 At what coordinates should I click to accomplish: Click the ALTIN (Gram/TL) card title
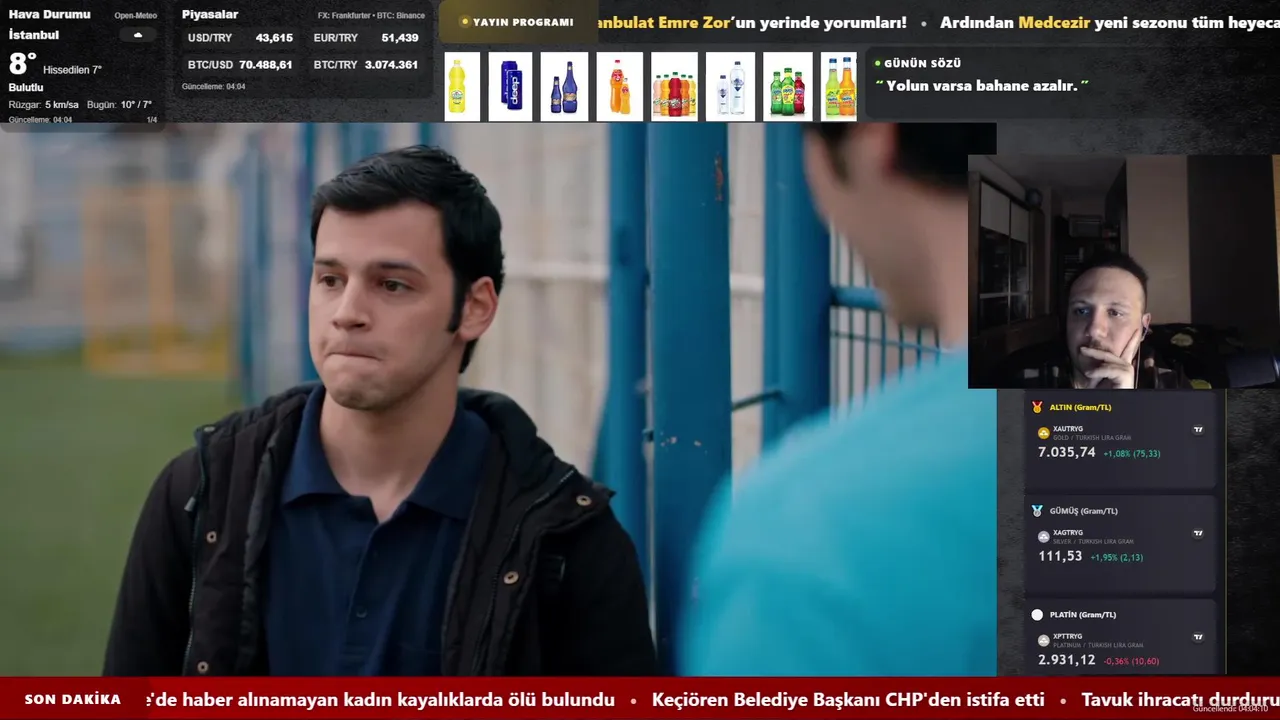[x=1080, y=407]
